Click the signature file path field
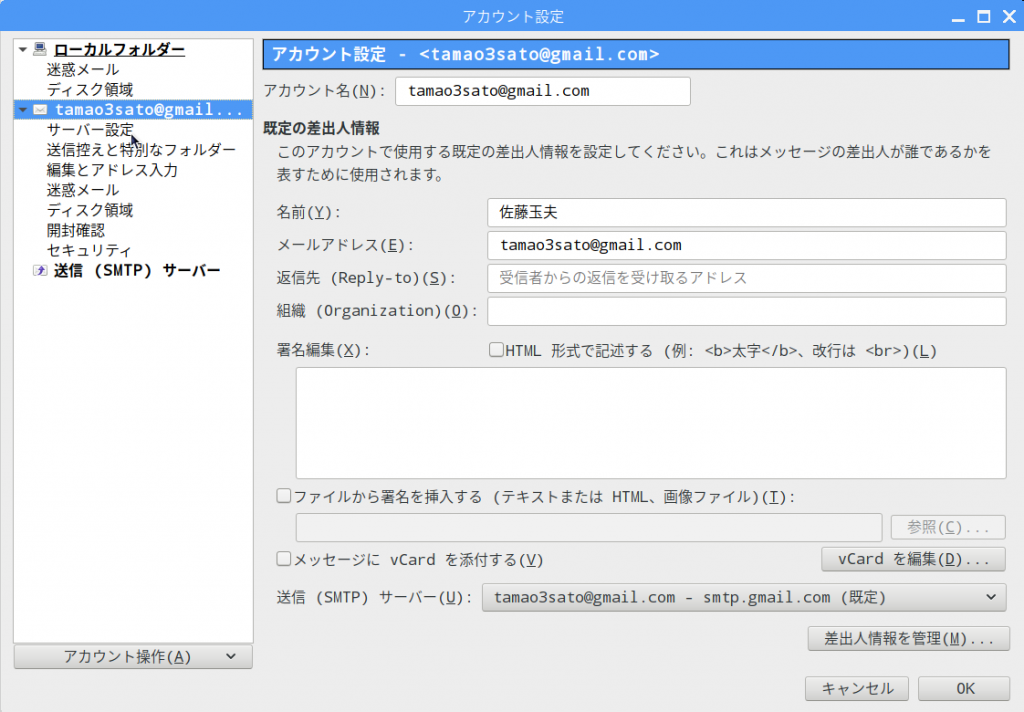1024x712 pixels. 588,527
